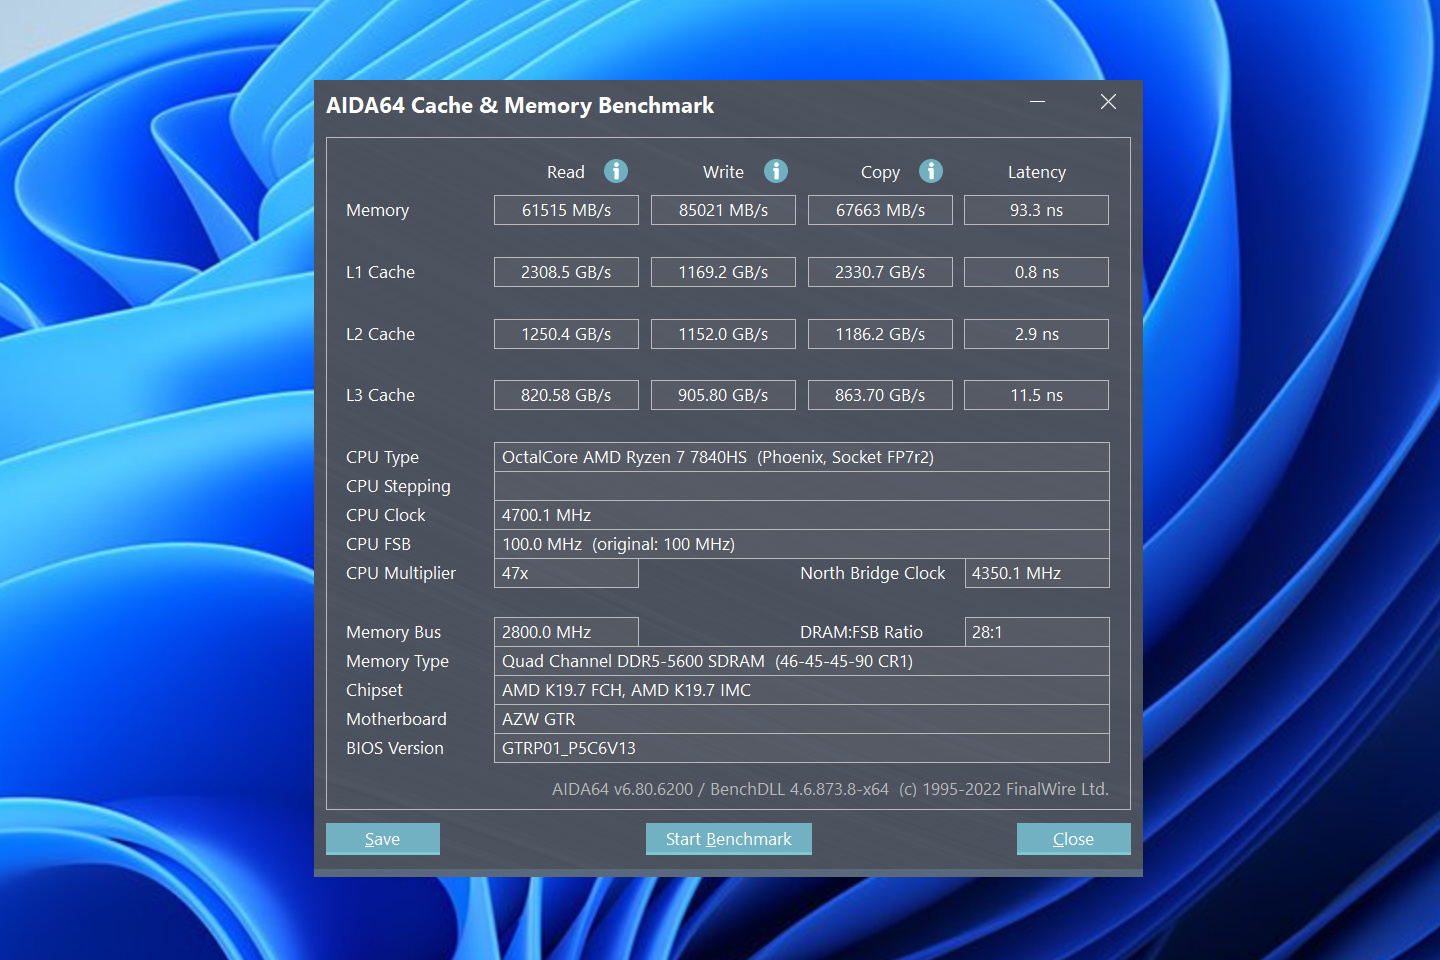Click the CPU Type label

pyautogui.click(x=383, y=457)
